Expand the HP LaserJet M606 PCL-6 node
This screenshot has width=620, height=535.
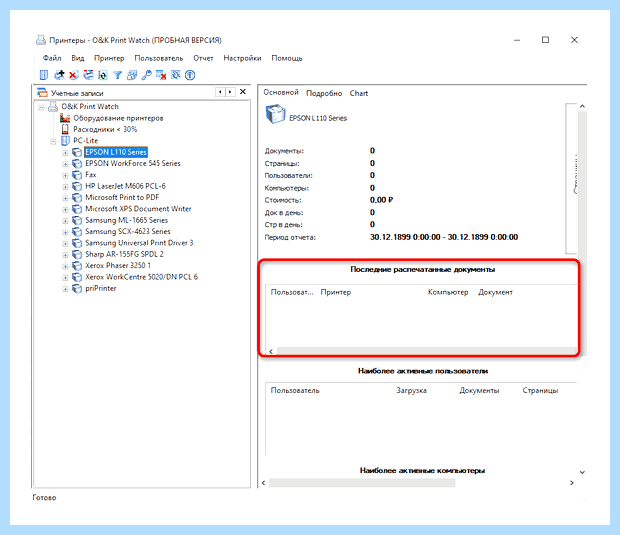(x=65, y=187)
